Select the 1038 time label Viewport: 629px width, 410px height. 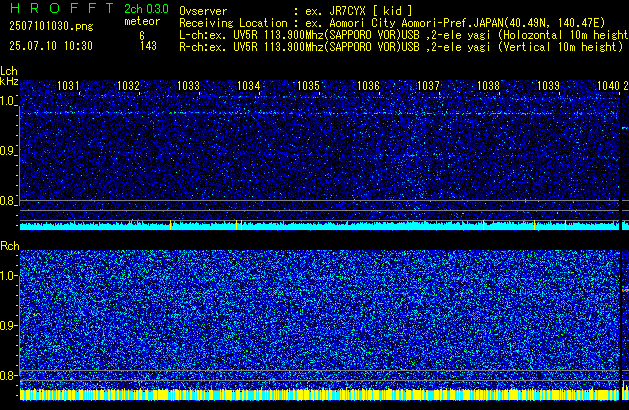(488, 86)
